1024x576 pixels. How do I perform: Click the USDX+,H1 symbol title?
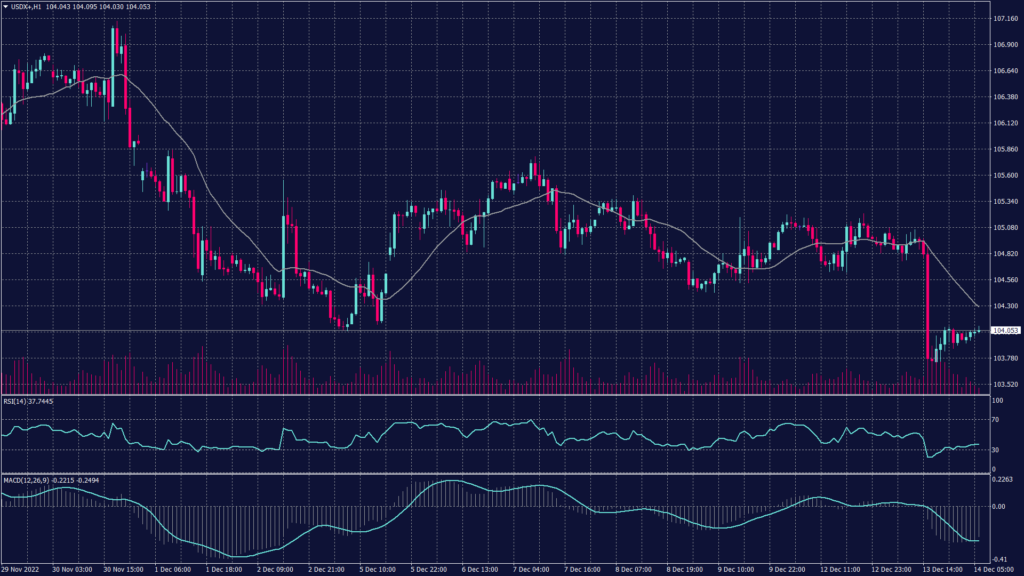click(26, 8)
